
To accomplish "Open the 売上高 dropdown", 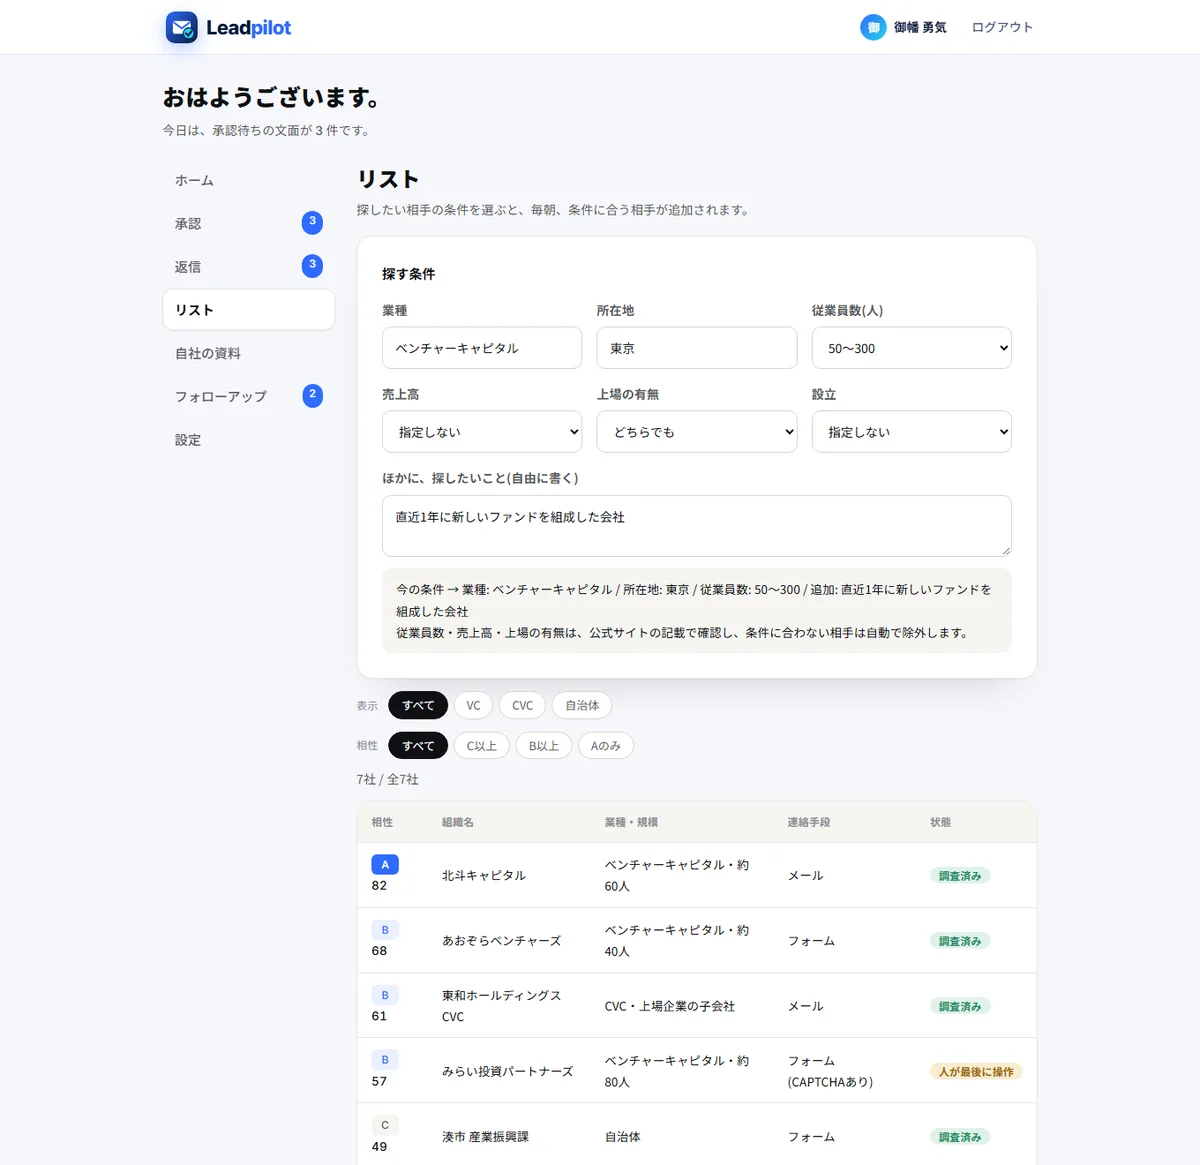I will click(x=482, y=432).
